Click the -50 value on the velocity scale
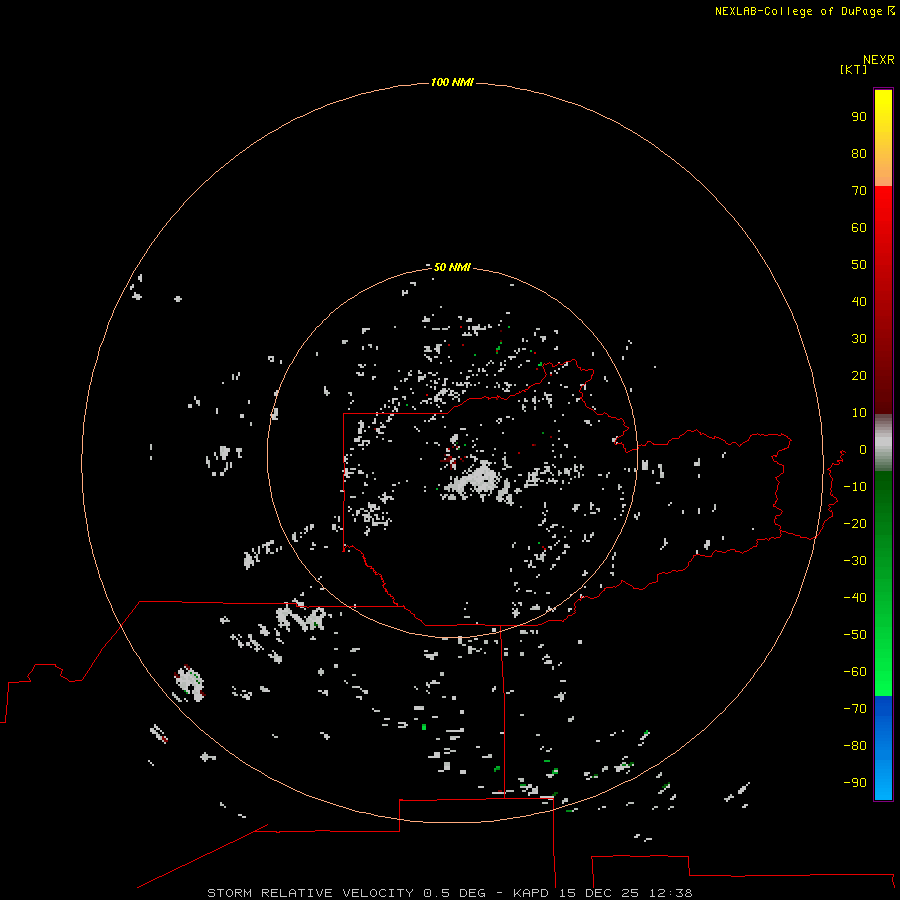The height and width of the screenshot is (900, 900). pyautogui.click(x=855, y=634)
